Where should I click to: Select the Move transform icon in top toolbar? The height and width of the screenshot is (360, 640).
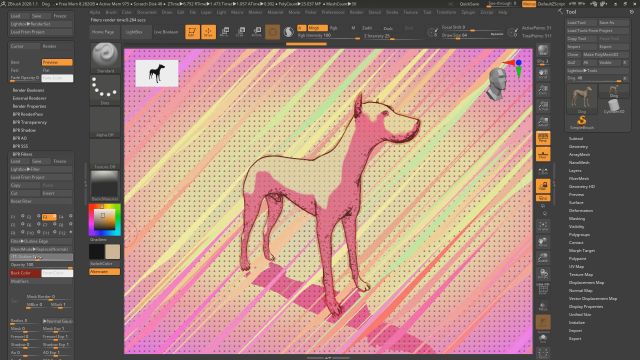click(x=224, y=32)
